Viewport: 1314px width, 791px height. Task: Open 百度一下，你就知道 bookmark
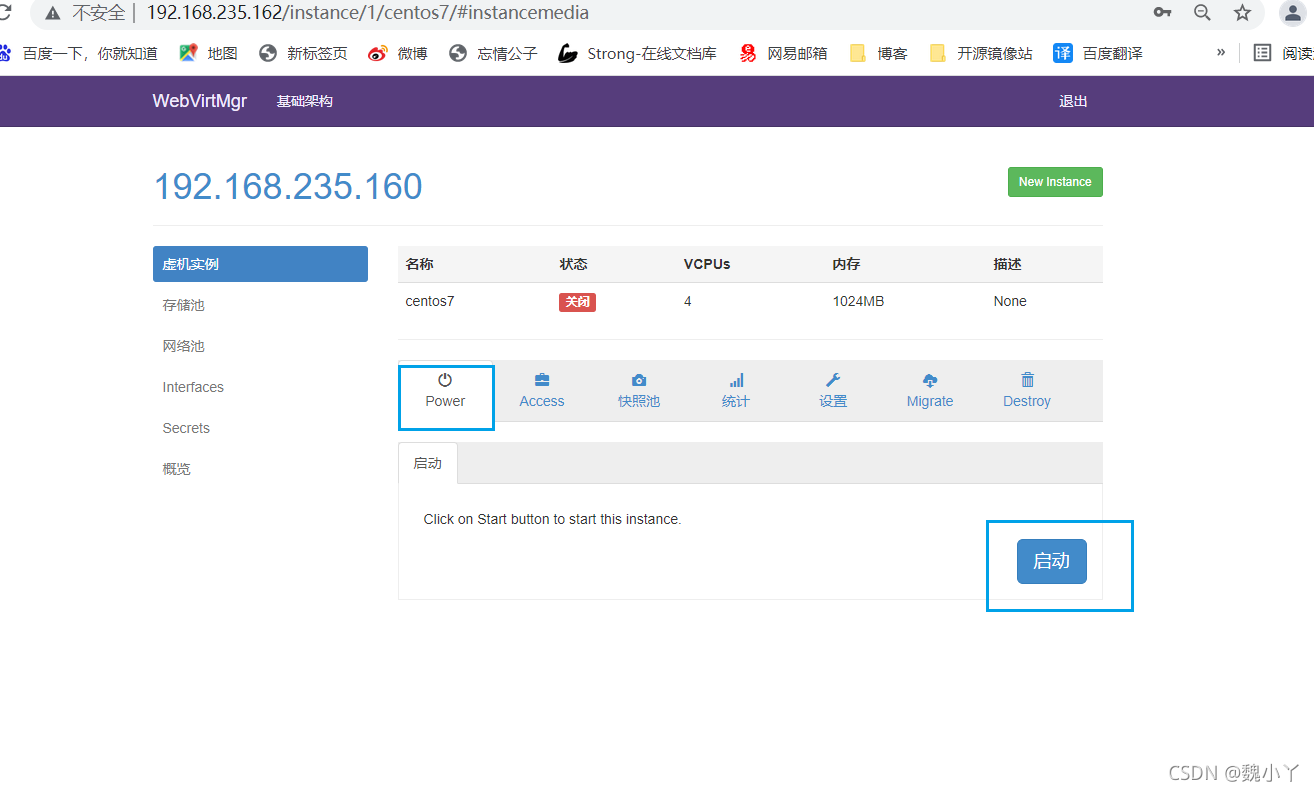80,53
